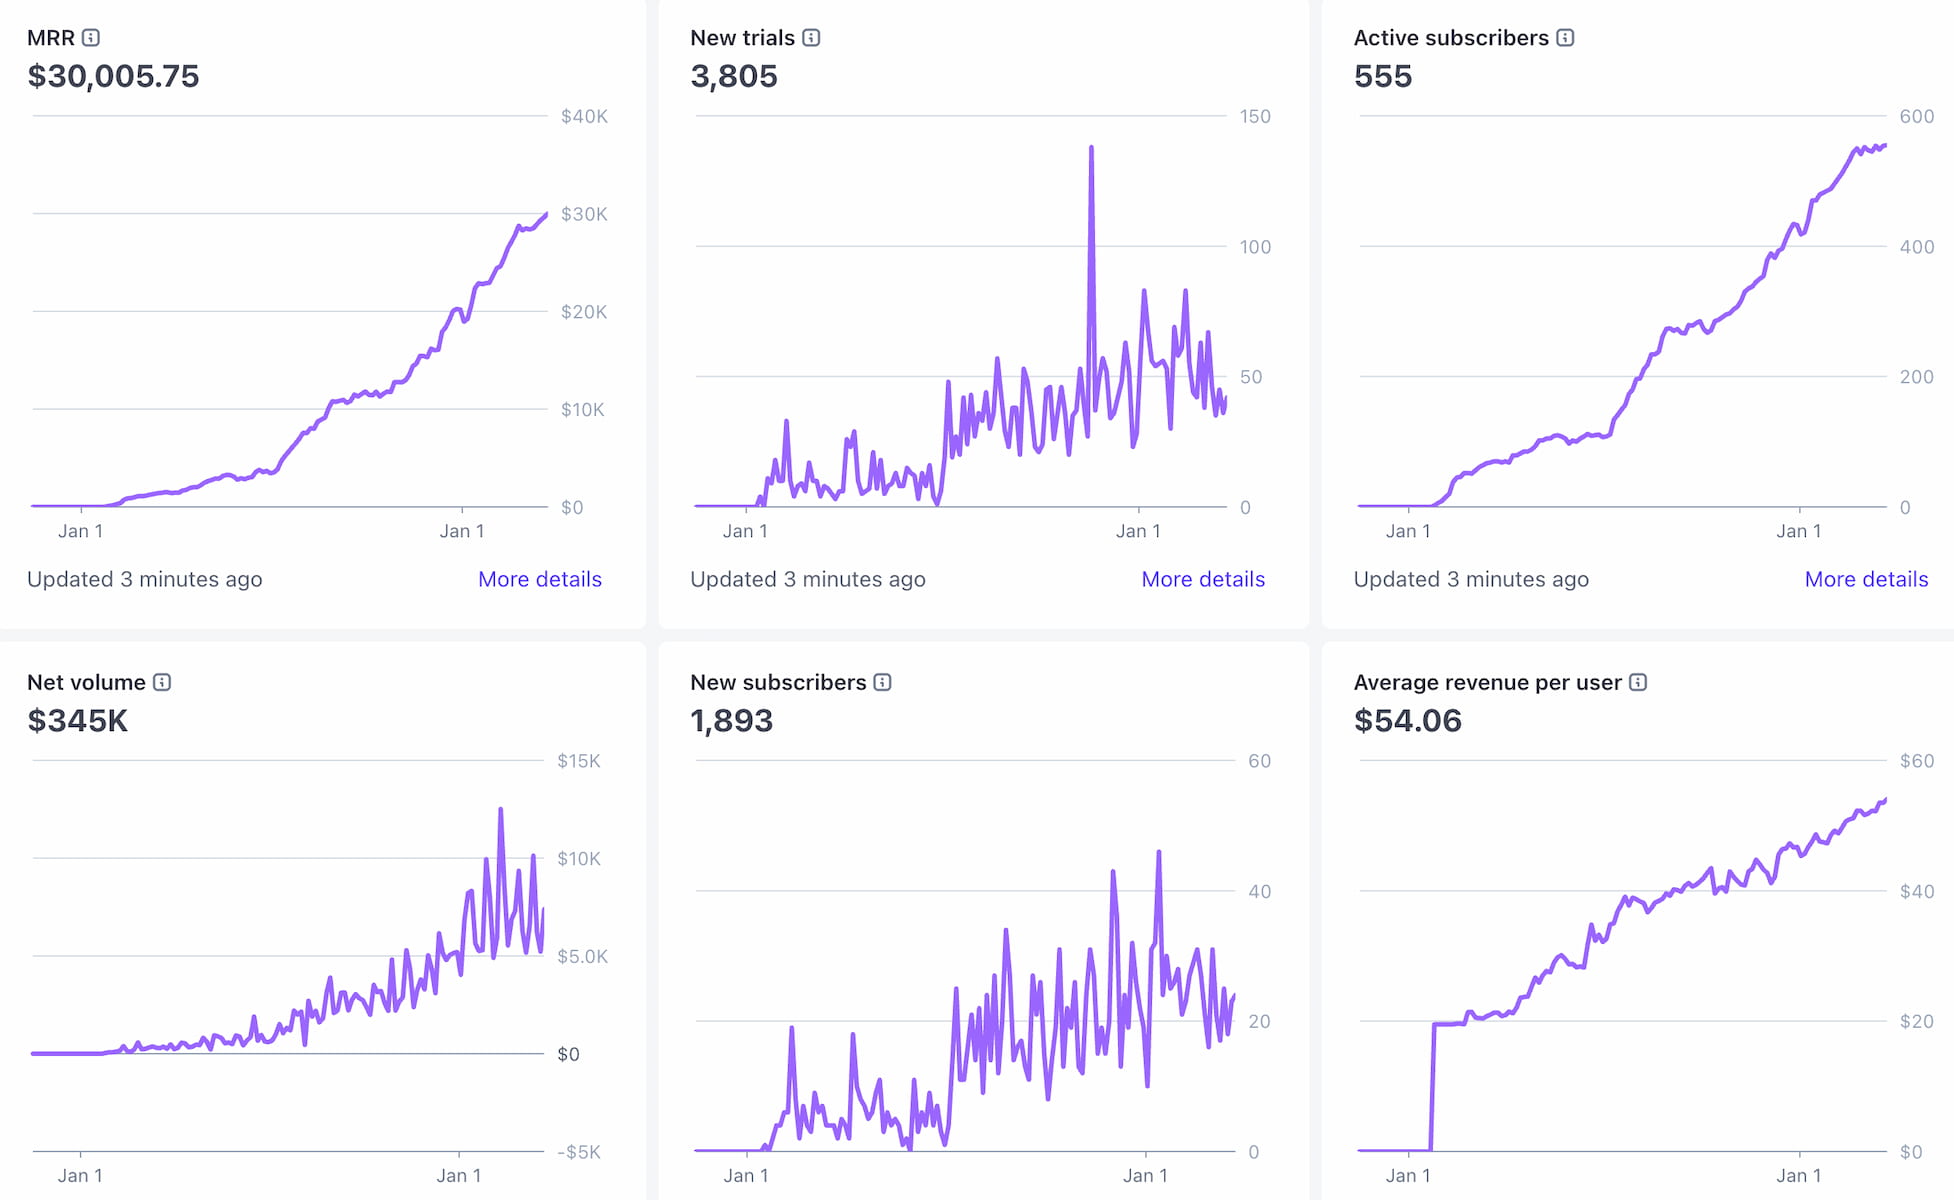The image size is (1954, 1200).
Task: Click the New trials info icon
Action: (812, 37)
